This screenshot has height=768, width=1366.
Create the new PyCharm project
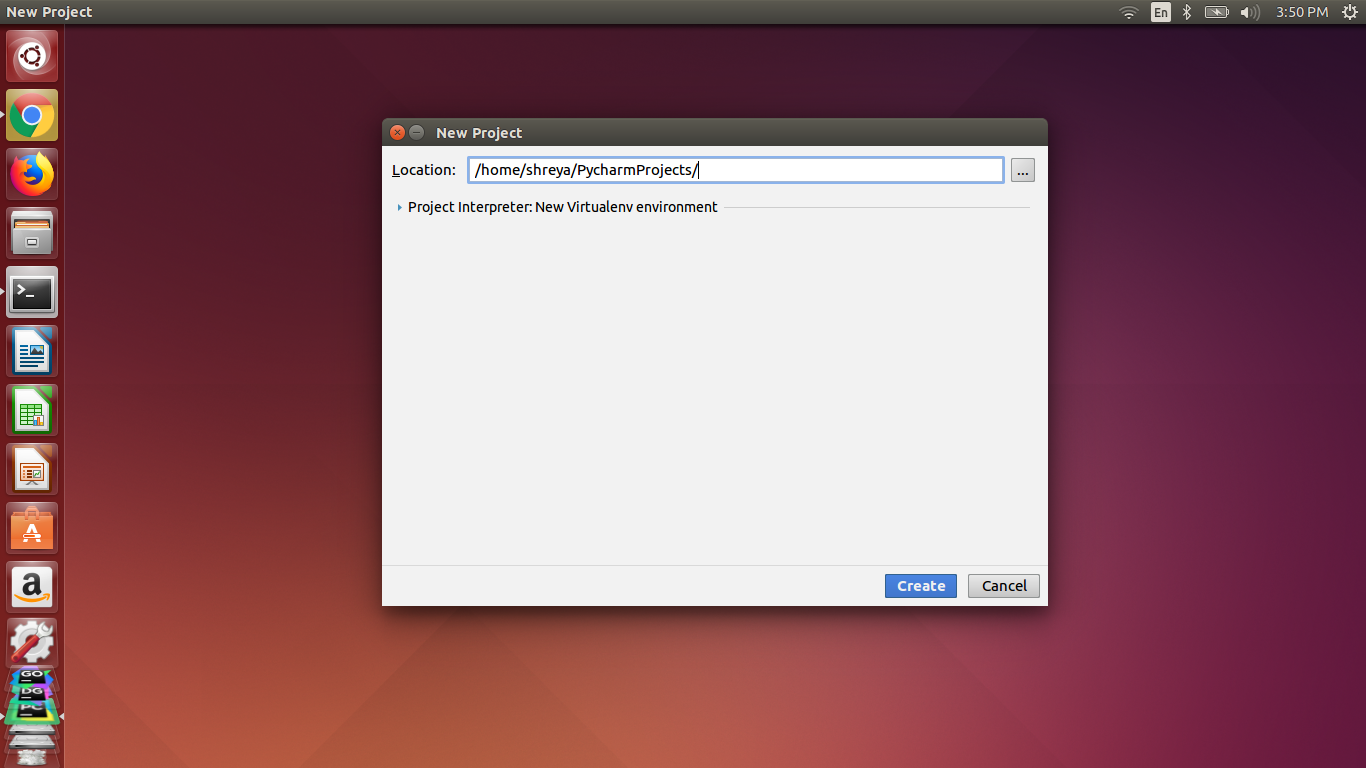pyautogui.click(x=920, y=585)
